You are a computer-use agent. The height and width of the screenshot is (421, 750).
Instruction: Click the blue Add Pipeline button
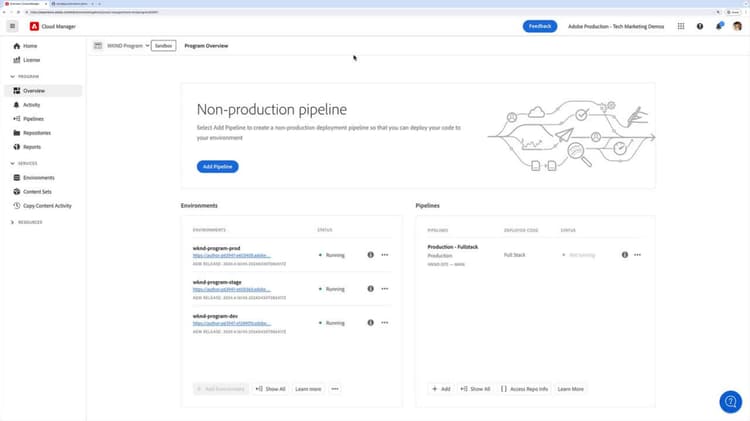pyautogui.click(x=217, y=167)
